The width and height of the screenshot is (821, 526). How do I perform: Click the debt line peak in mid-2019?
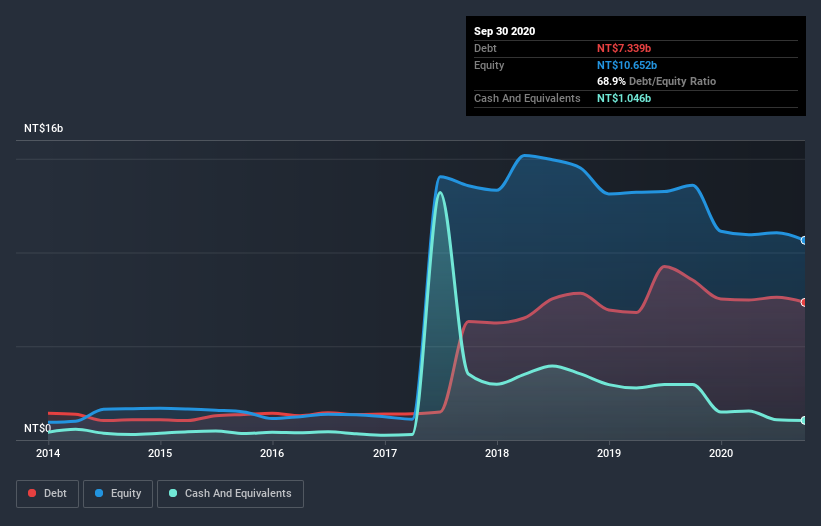pos(664,266)
